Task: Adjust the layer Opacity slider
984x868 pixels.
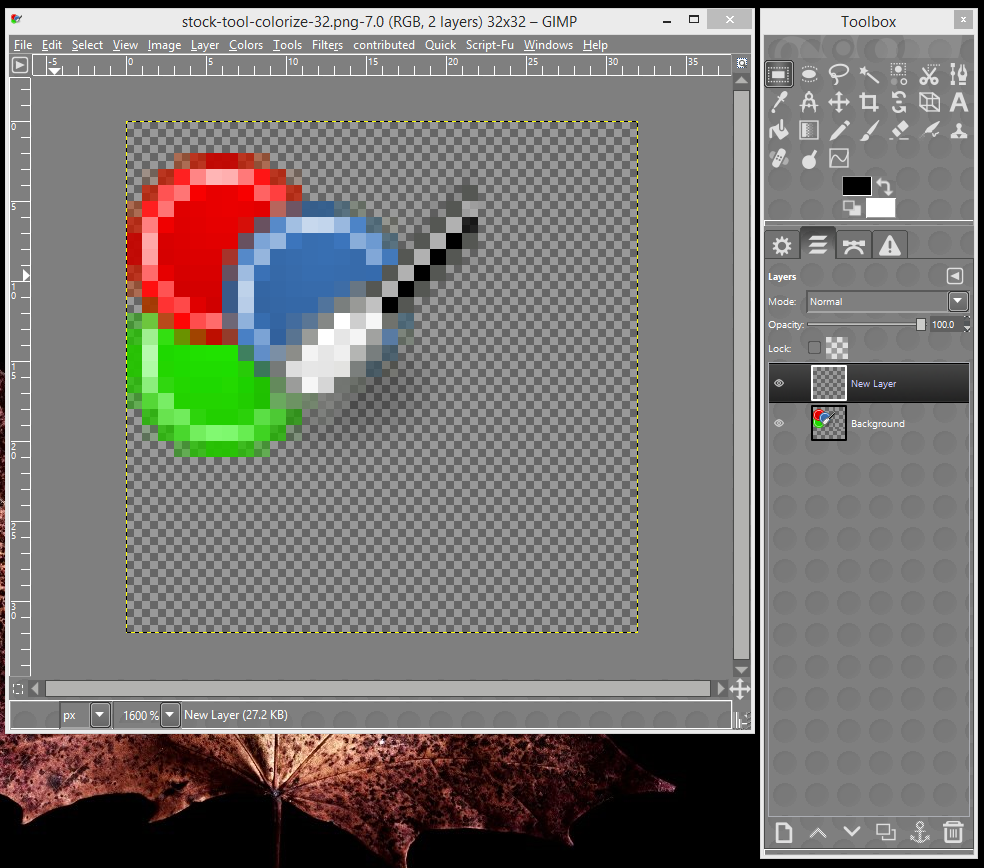Action: (x=866, y=324)
